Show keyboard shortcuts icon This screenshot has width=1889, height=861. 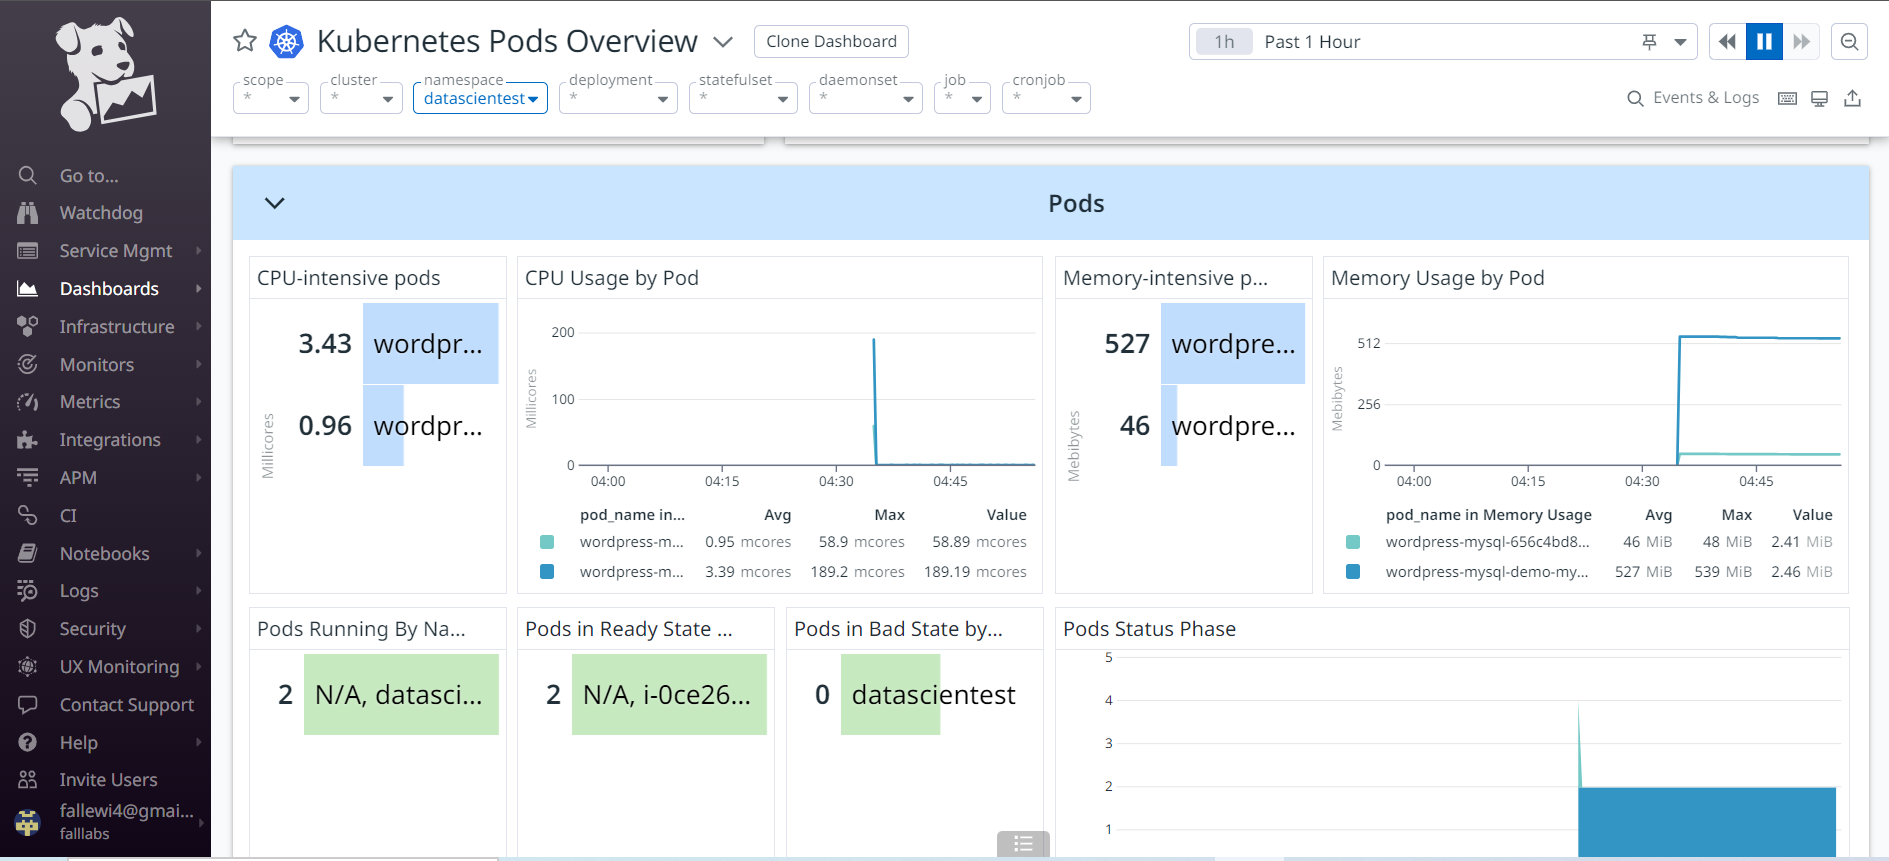coord(1787,98)
